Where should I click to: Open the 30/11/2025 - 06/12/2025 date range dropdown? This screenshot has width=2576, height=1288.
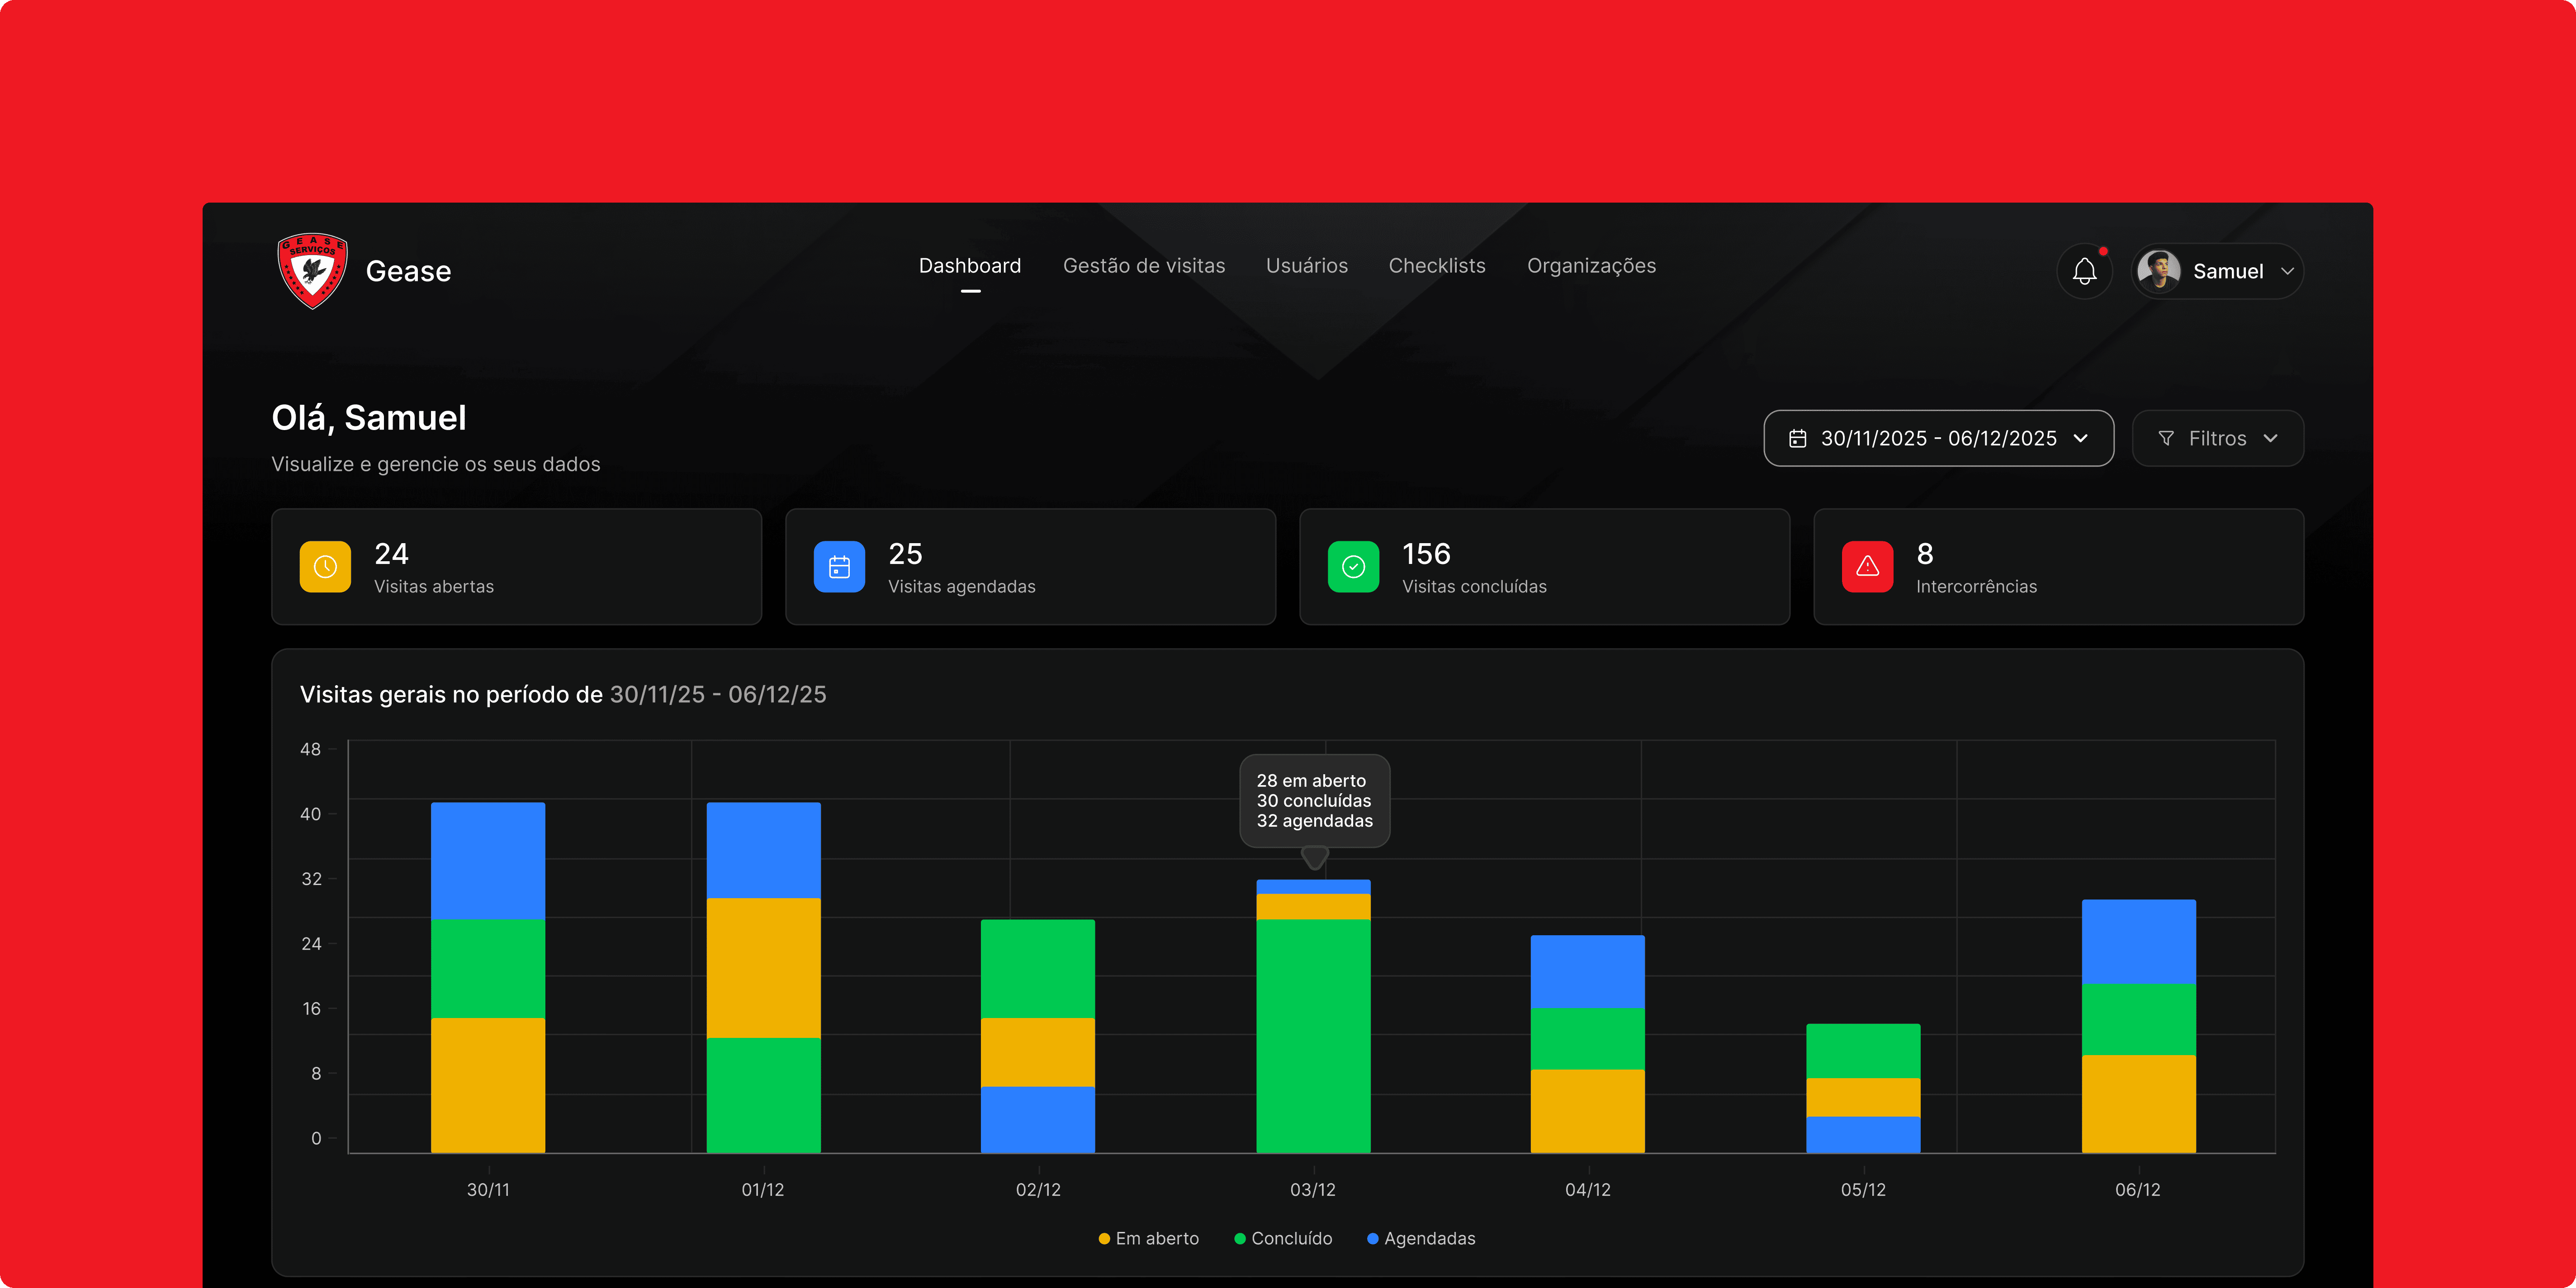pos(1938,438)
